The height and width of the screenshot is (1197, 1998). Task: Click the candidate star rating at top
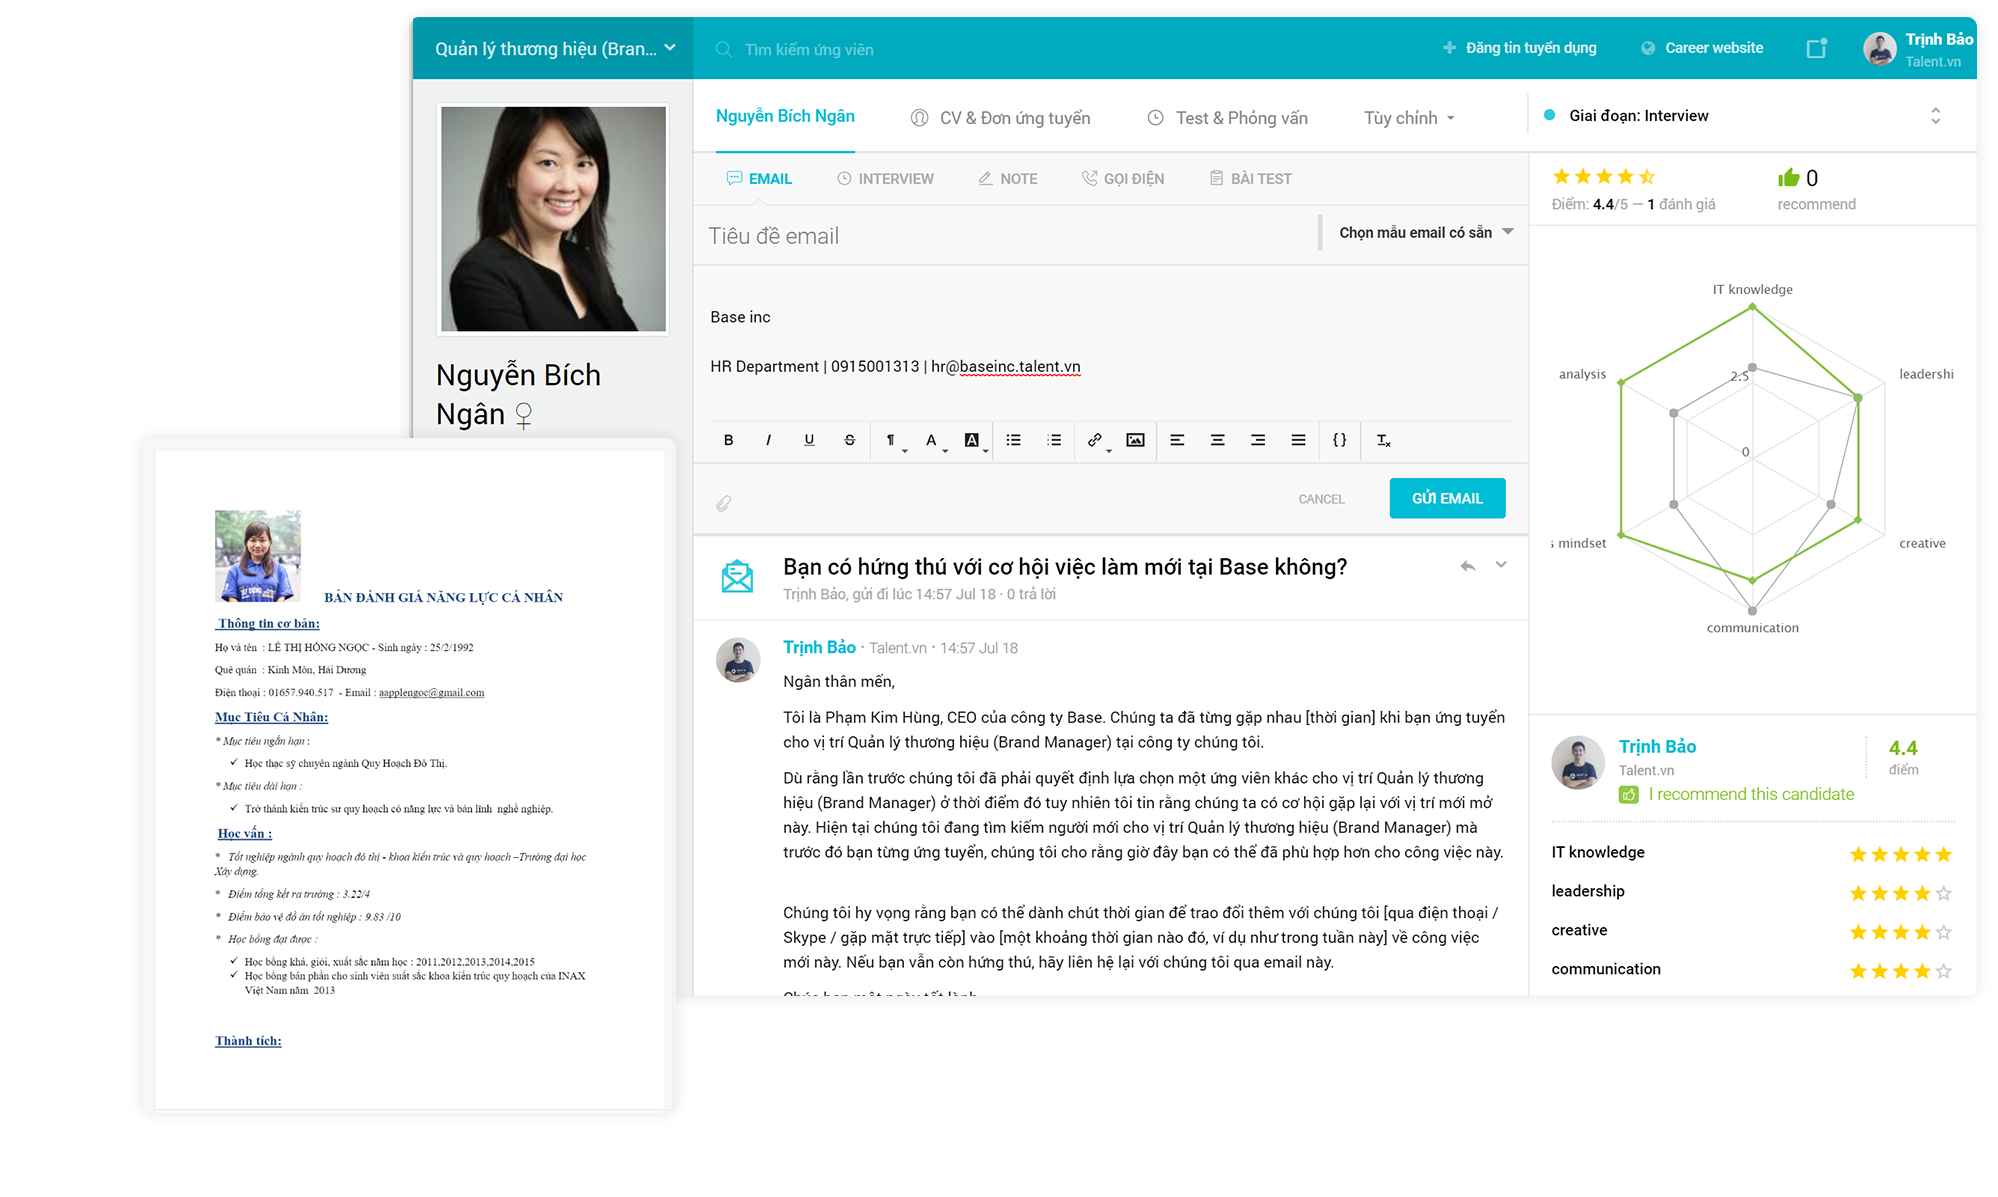(1603, 177)
